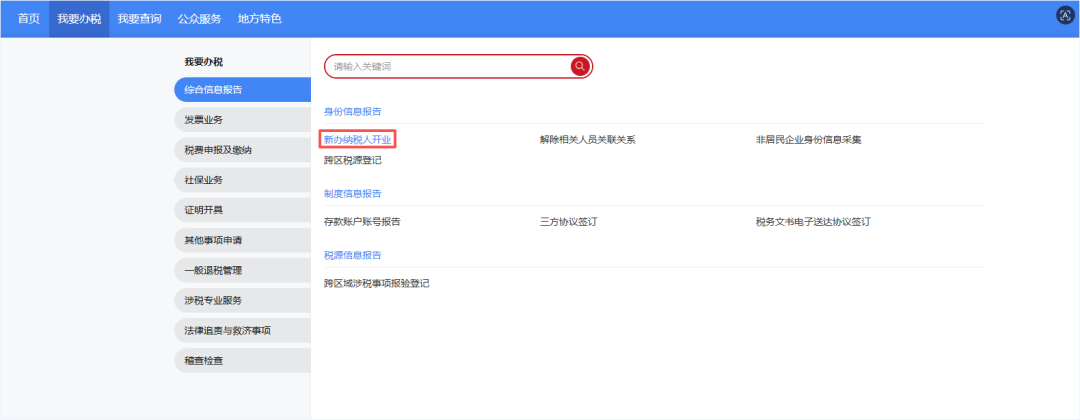Open 社保业务 sidebar entry
Screen dimensions: 1080x420
[x=242, y=180]
